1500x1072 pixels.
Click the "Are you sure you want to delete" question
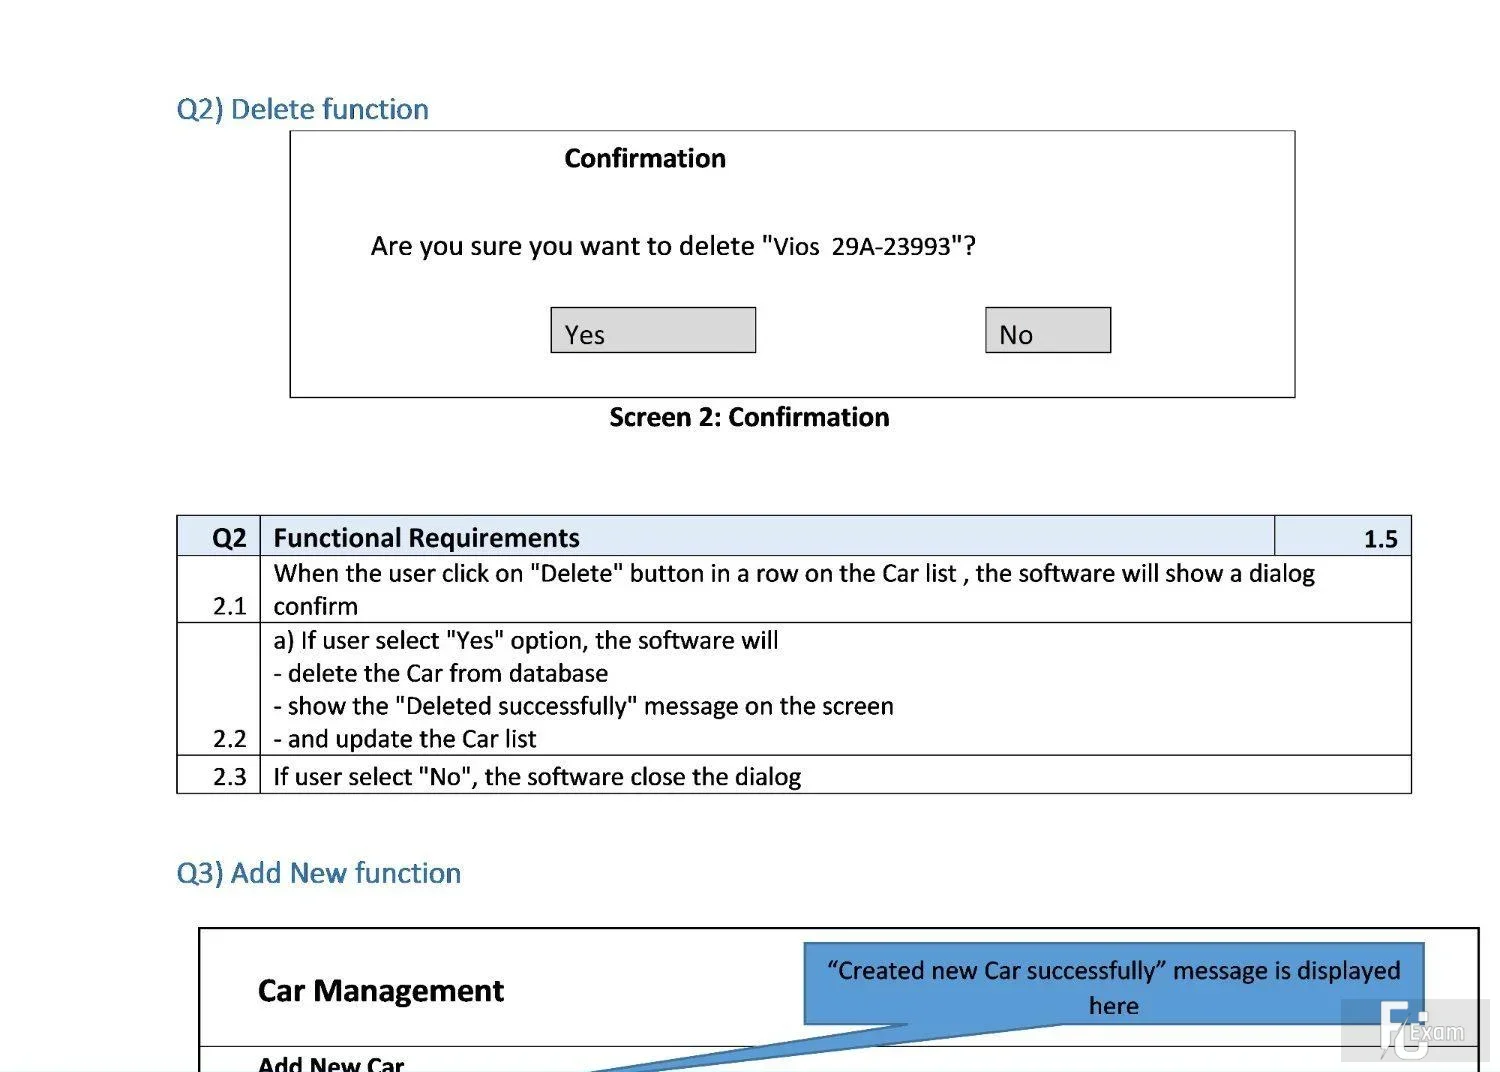point(673,246)
